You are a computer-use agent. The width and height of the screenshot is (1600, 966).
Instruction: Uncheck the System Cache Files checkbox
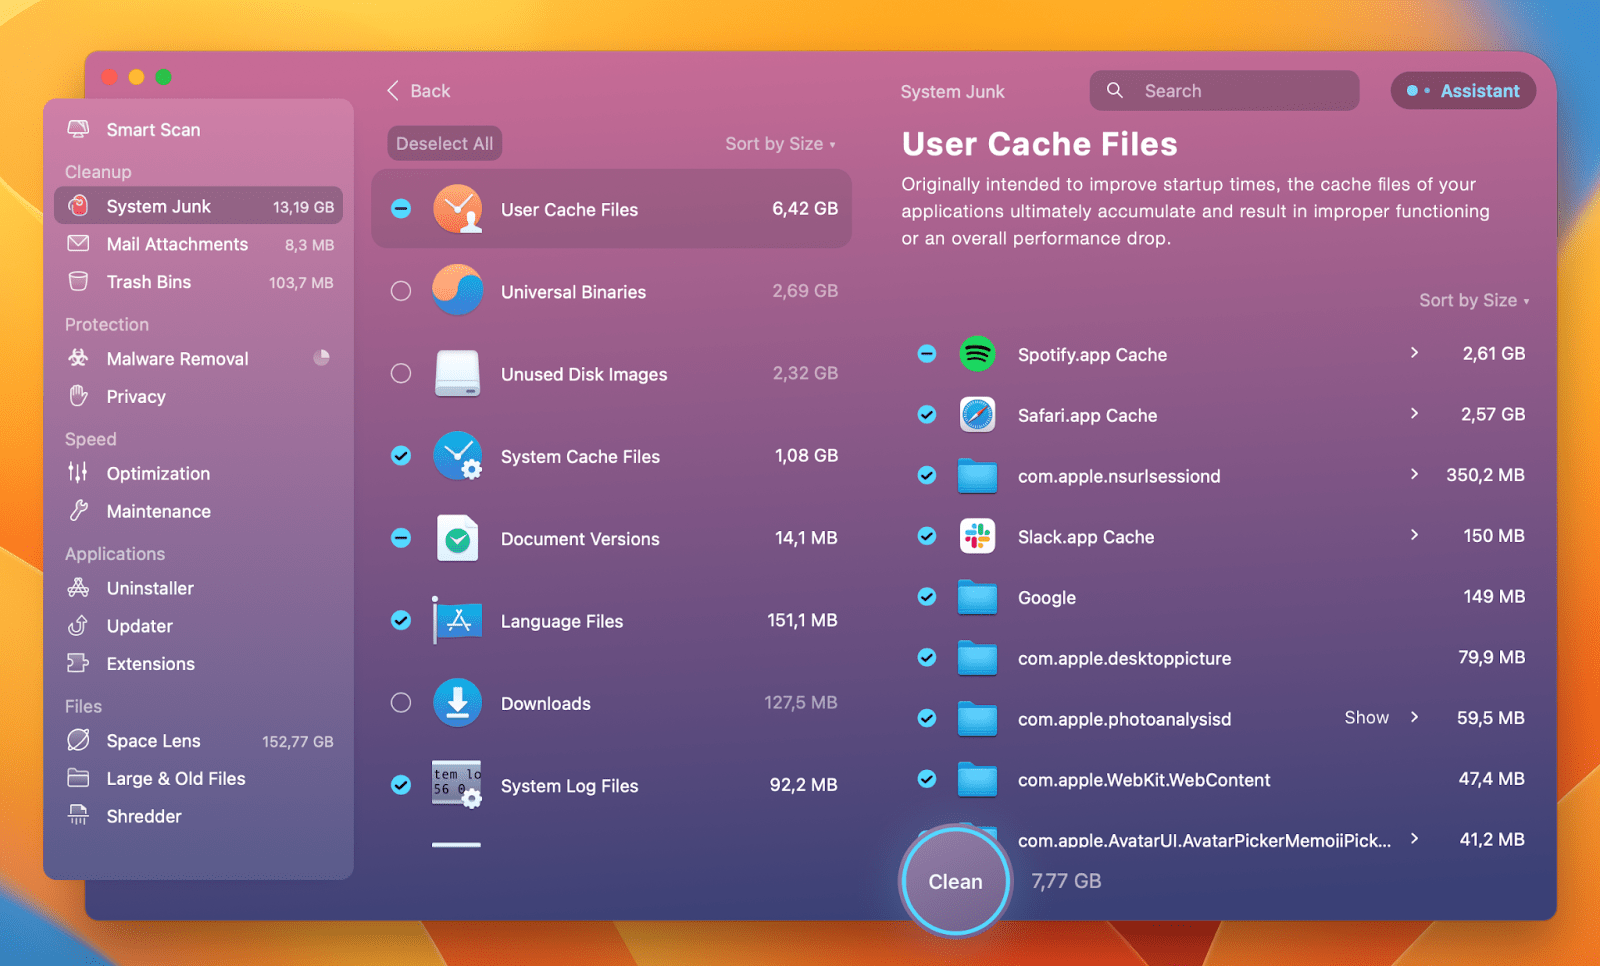(401, 456)
